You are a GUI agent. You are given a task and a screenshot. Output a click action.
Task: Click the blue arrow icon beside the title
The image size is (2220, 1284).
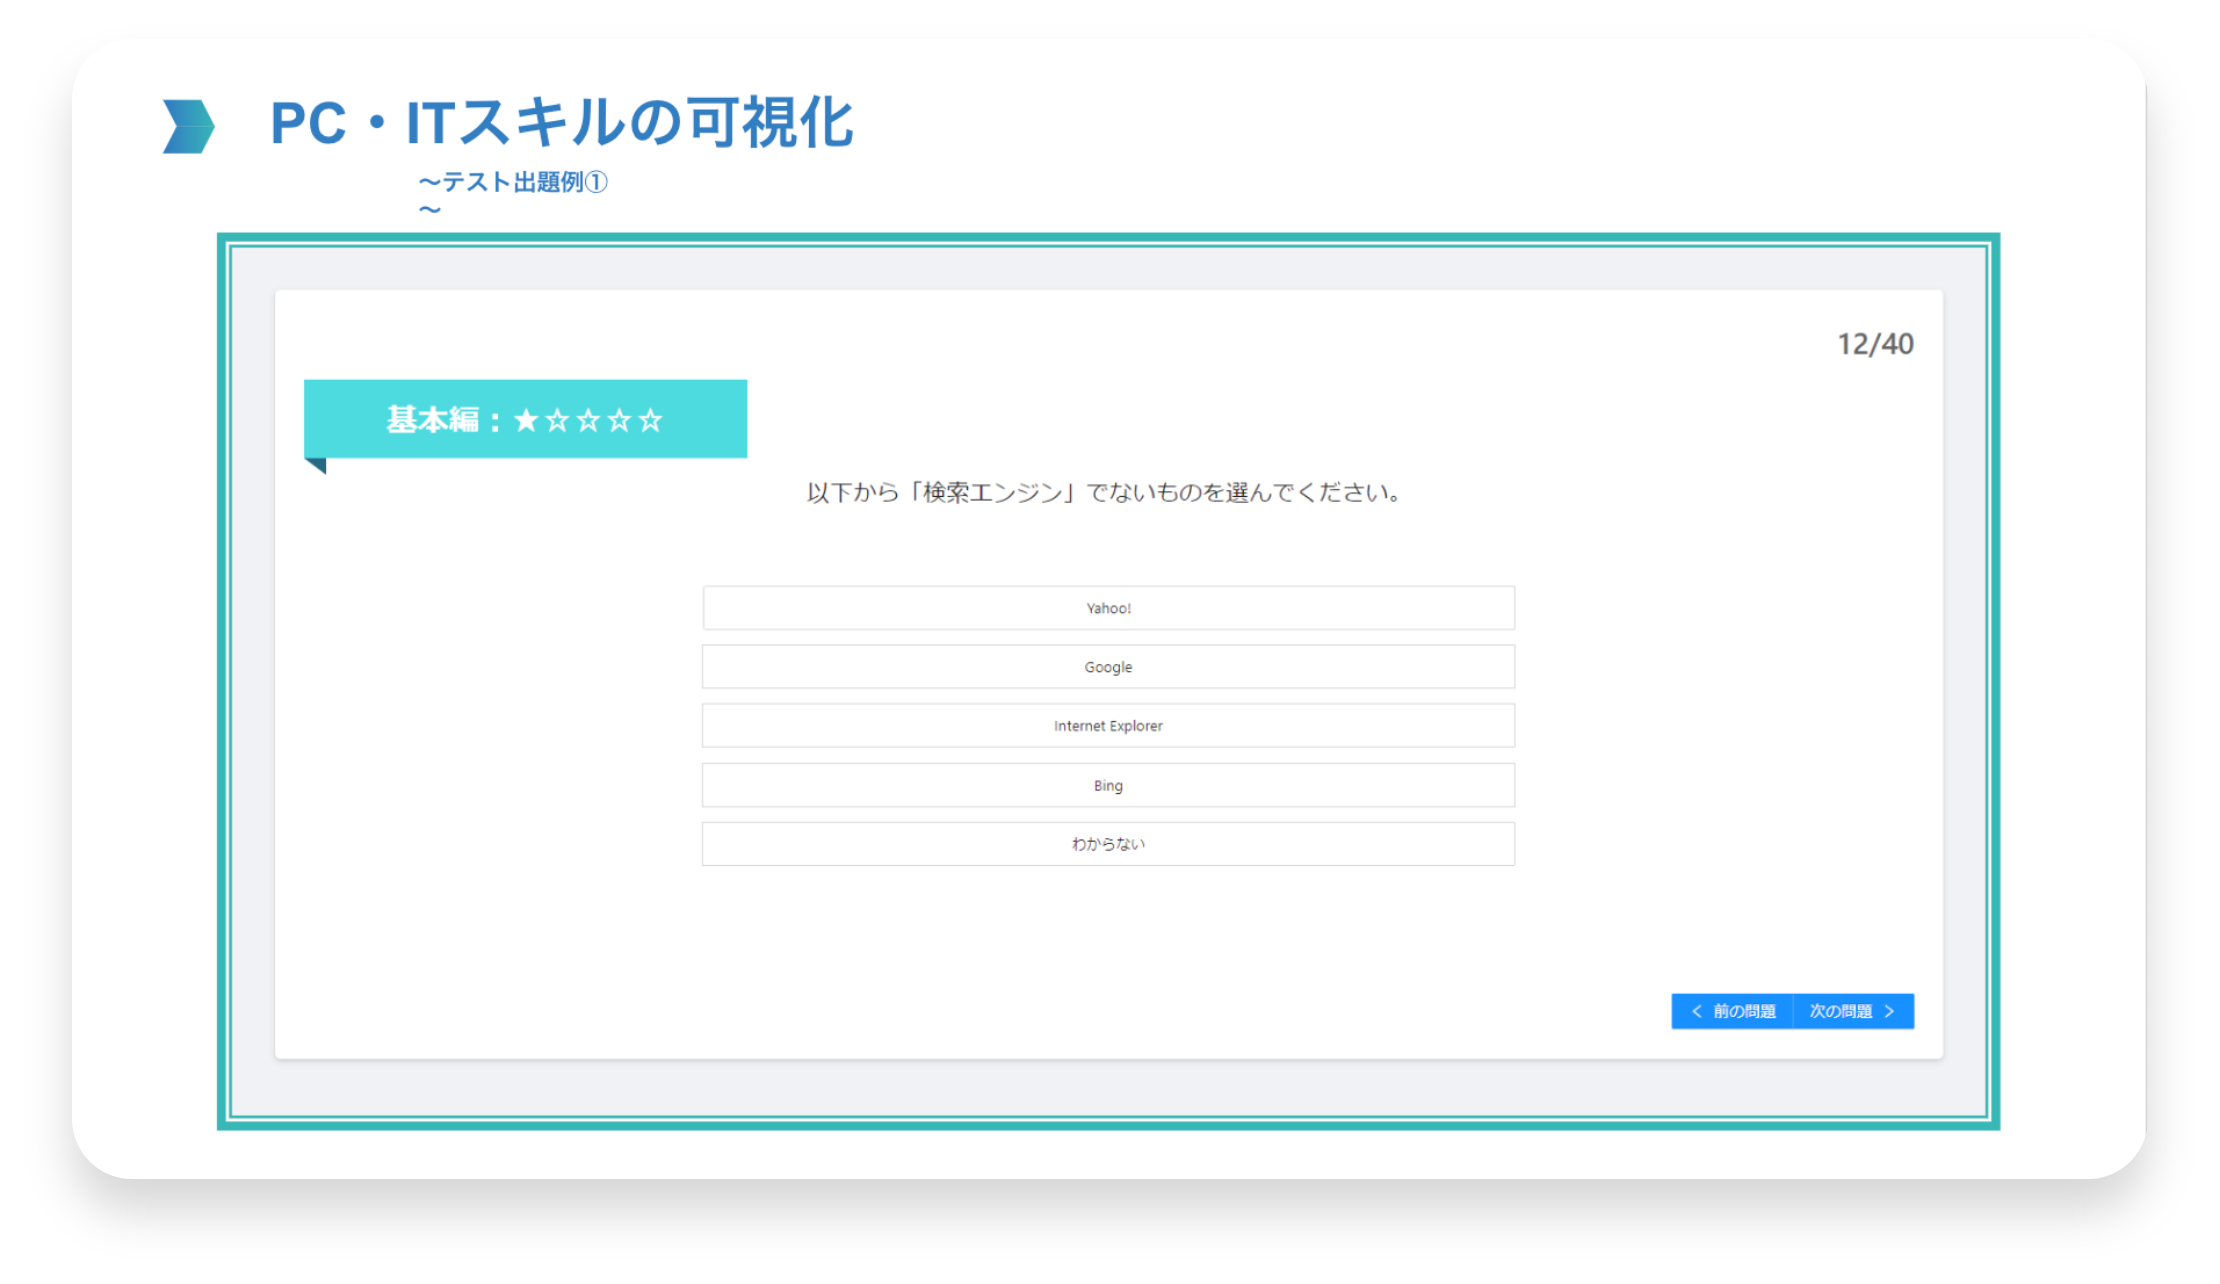188,126
